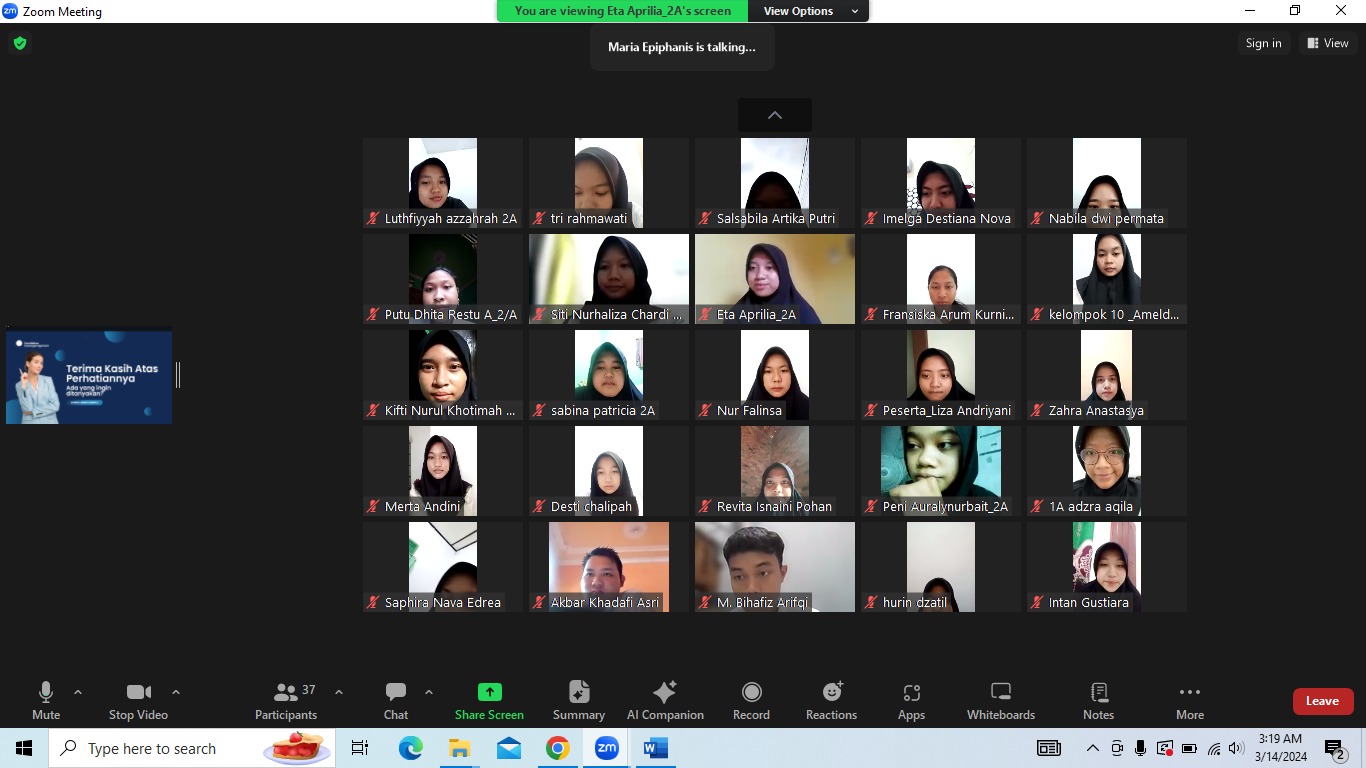
Task: Click the red Leave button
Action: point(1322,701)
